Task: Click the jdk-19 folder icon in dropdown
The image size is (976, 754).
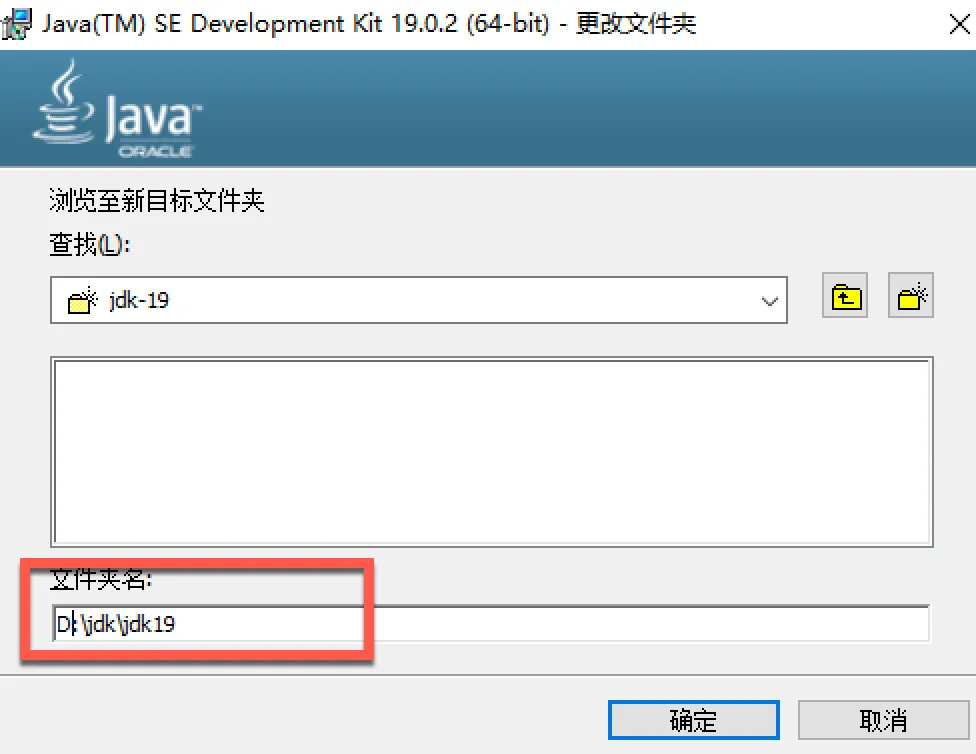Action: [82, 301]
